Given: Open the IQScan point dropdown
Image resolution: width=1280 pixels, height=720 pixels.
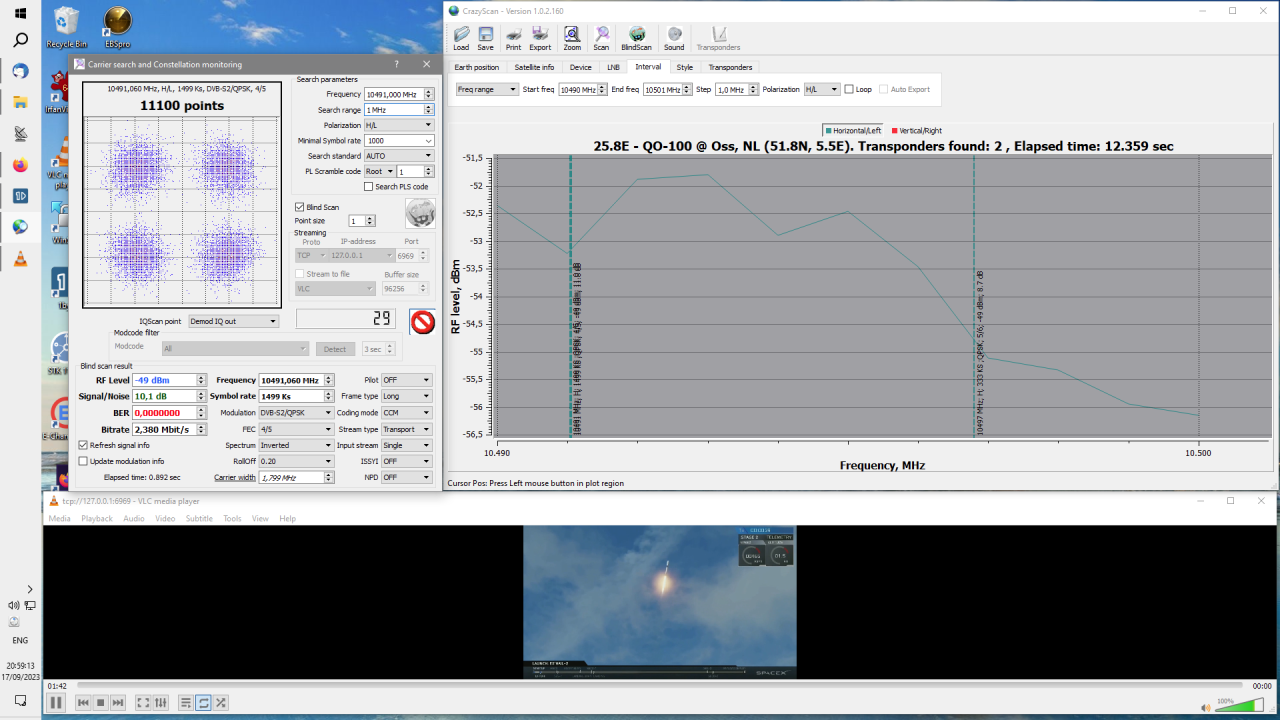Looking at the screenshot, I should point(233,321).
